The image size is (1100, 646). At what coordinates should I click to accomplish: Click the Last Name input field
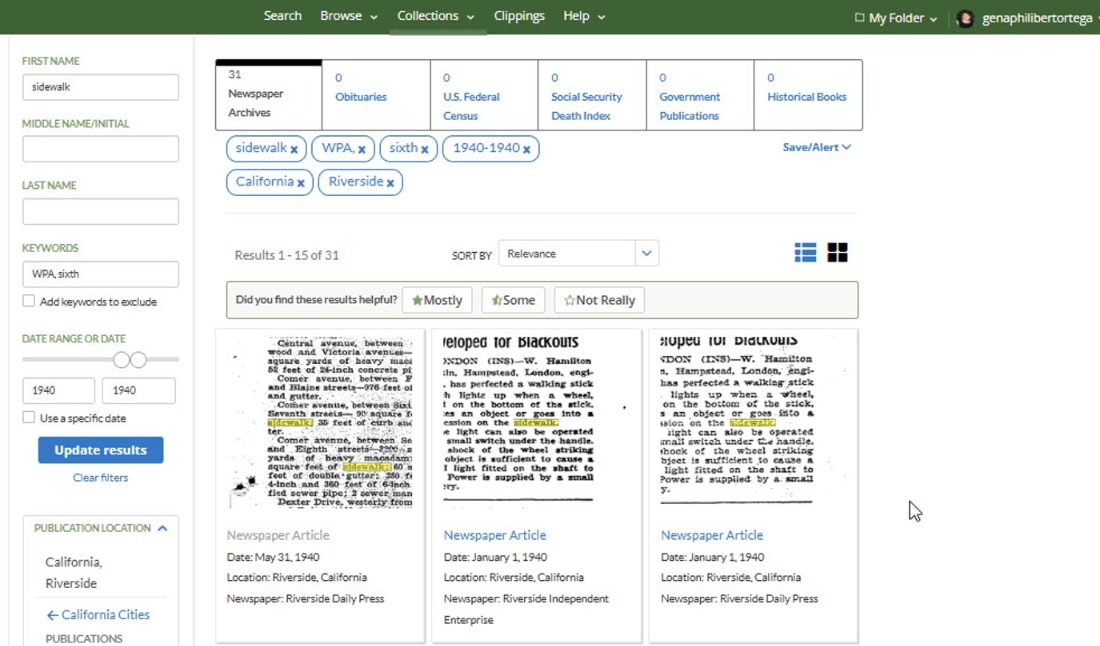[x=100, y=211]
